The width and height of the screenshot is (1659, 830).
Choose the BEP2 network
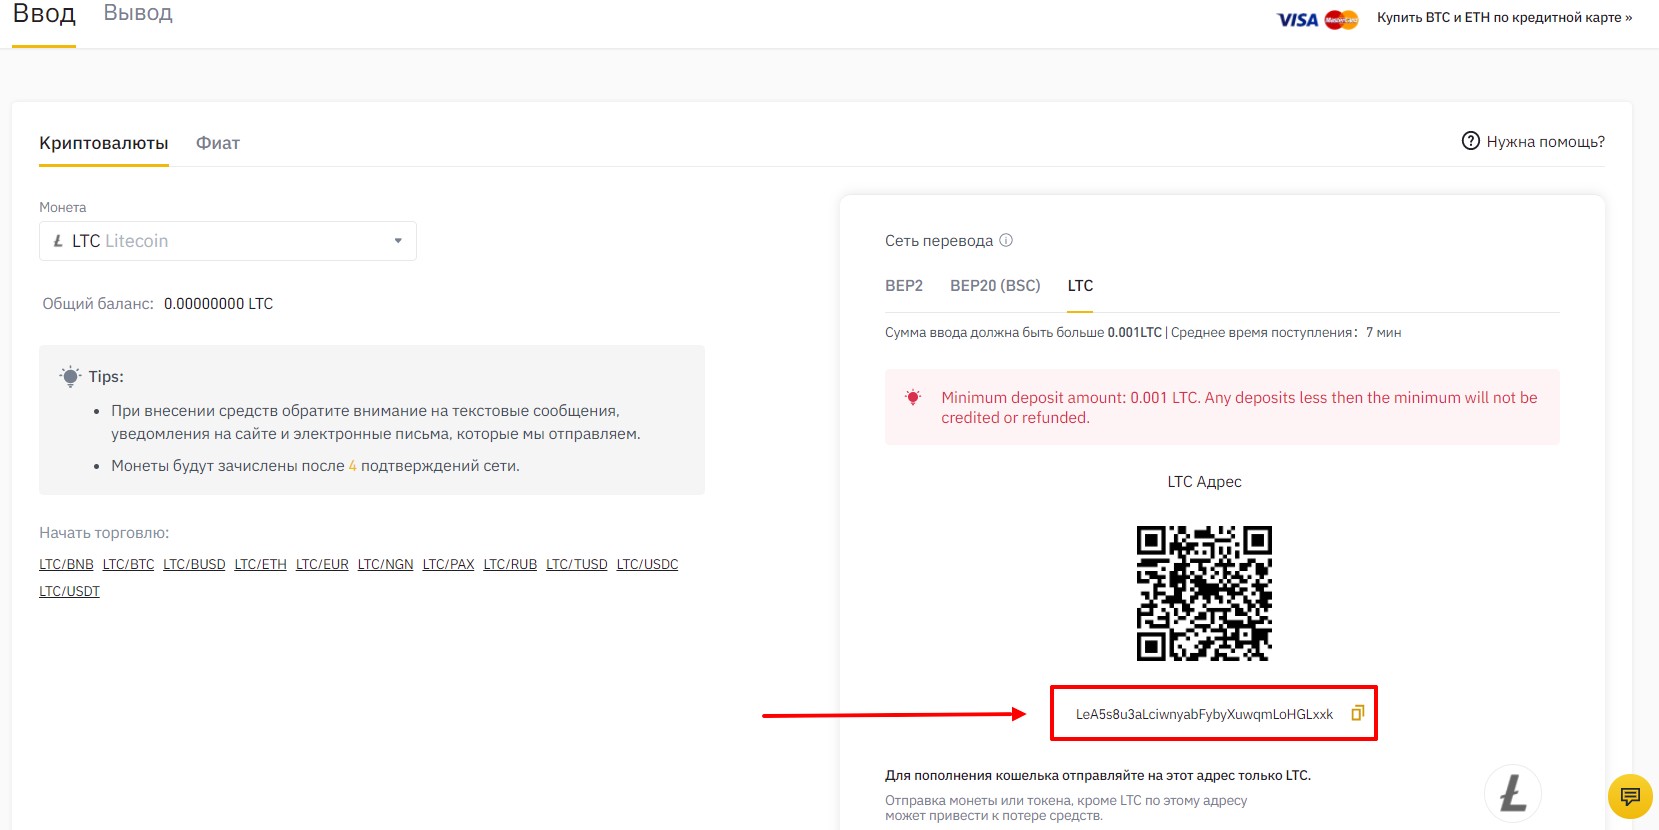click(904, 286)
